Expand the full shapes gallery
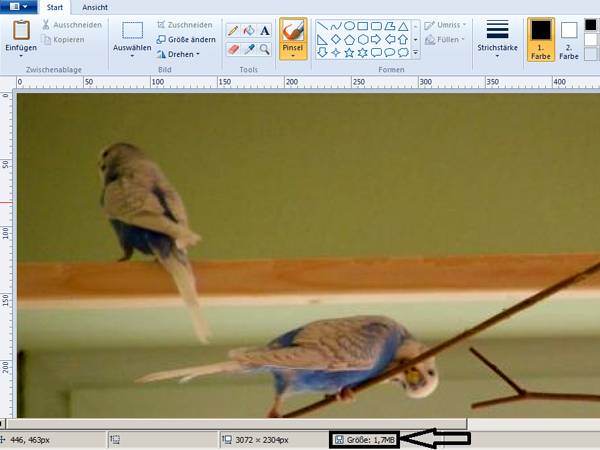The image size is (600, 450). (x=416, y=53)
